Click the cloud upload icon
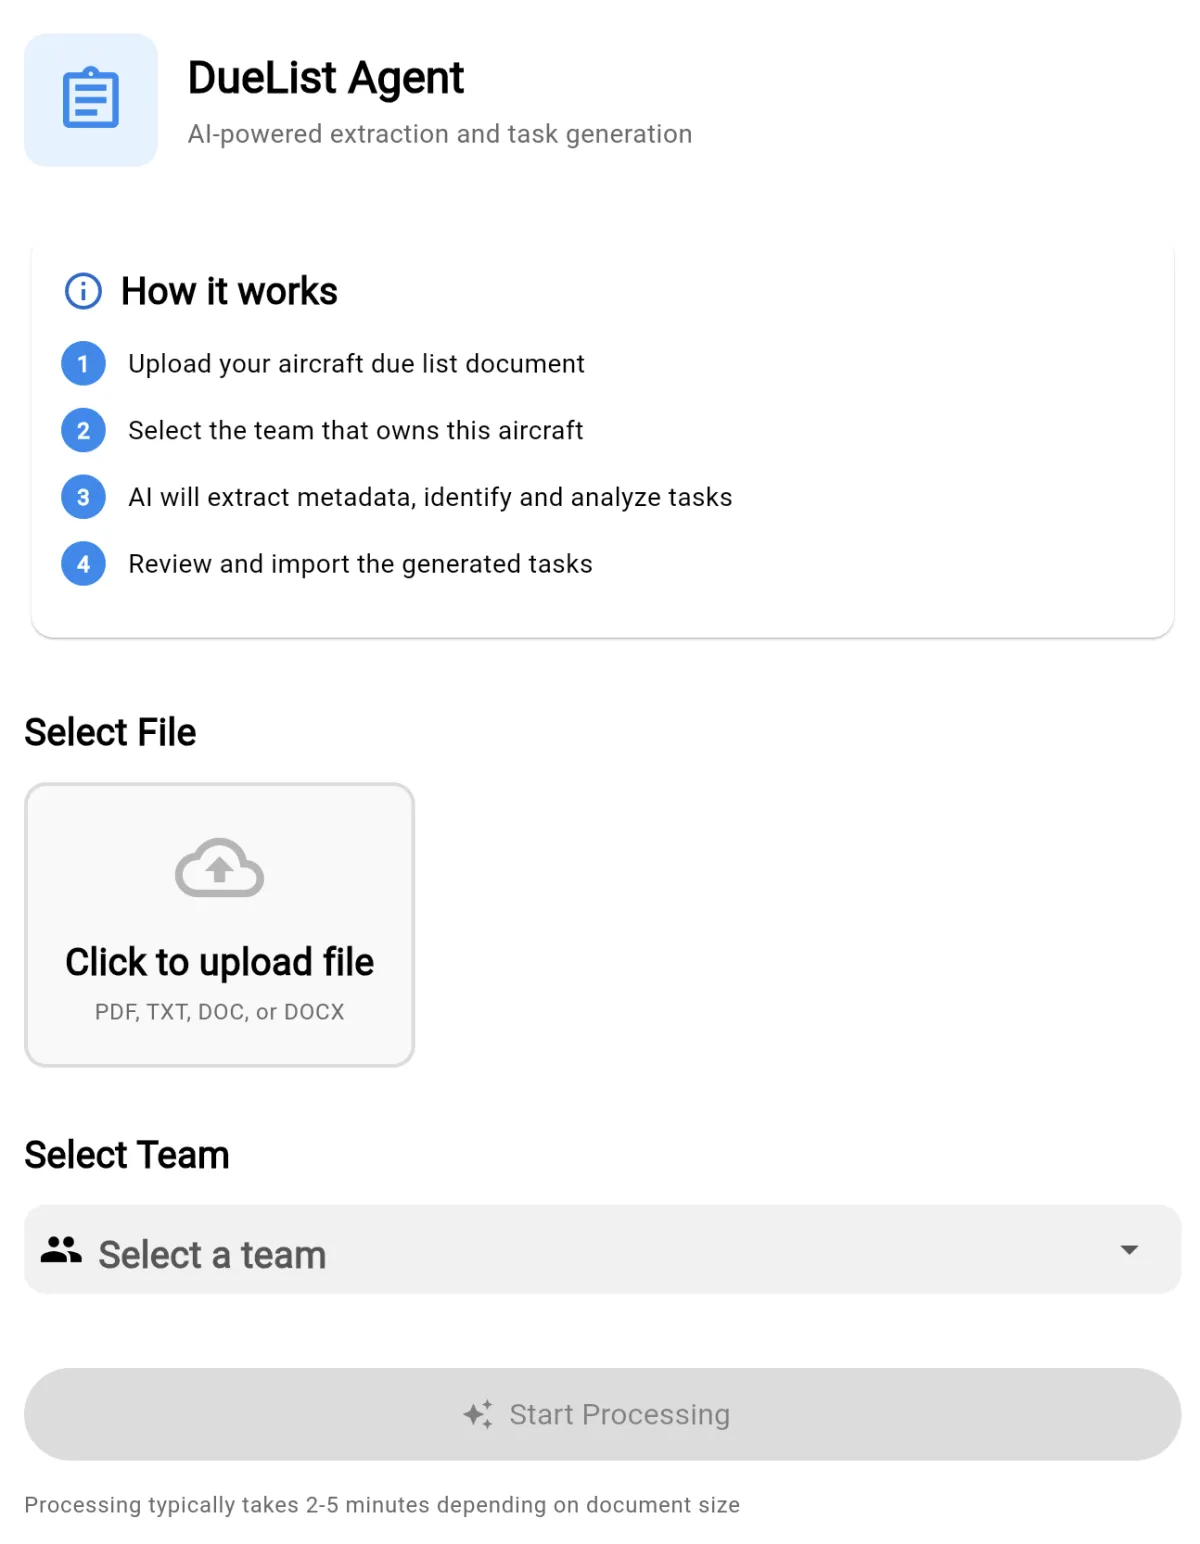Viewport: 1200px width, 1544px height. click(x=219, y=868)
